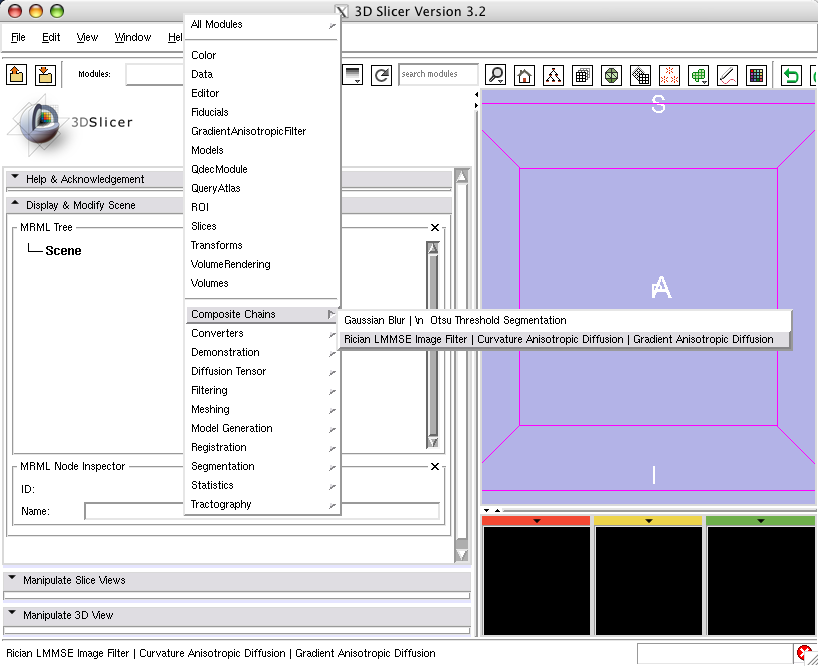Click the search modules text field
The width and height of the screenshot is (818, 666).
(x=437, y=74)
